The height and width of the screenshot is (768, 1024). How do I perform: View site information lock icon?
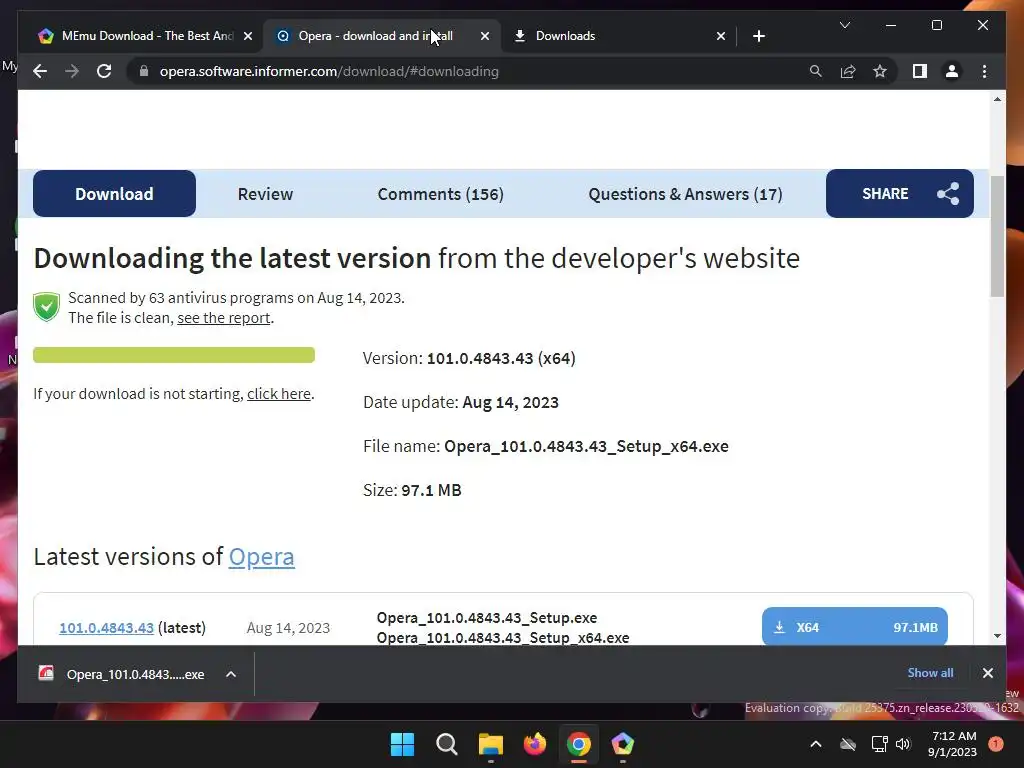pyautogui.click(x=144, y=71)
